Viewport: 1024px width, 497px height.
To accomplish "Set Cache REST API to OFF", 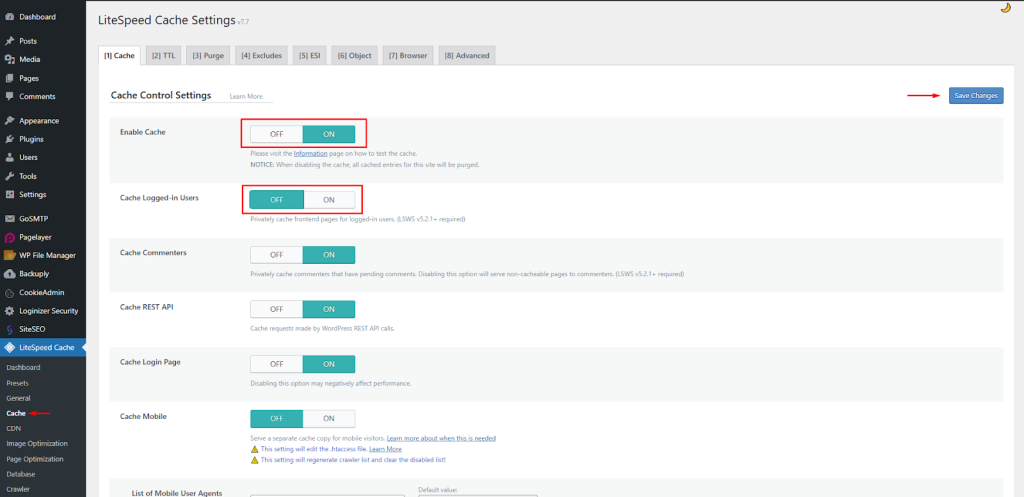I will pyautogui.click(x=276, y=309).
